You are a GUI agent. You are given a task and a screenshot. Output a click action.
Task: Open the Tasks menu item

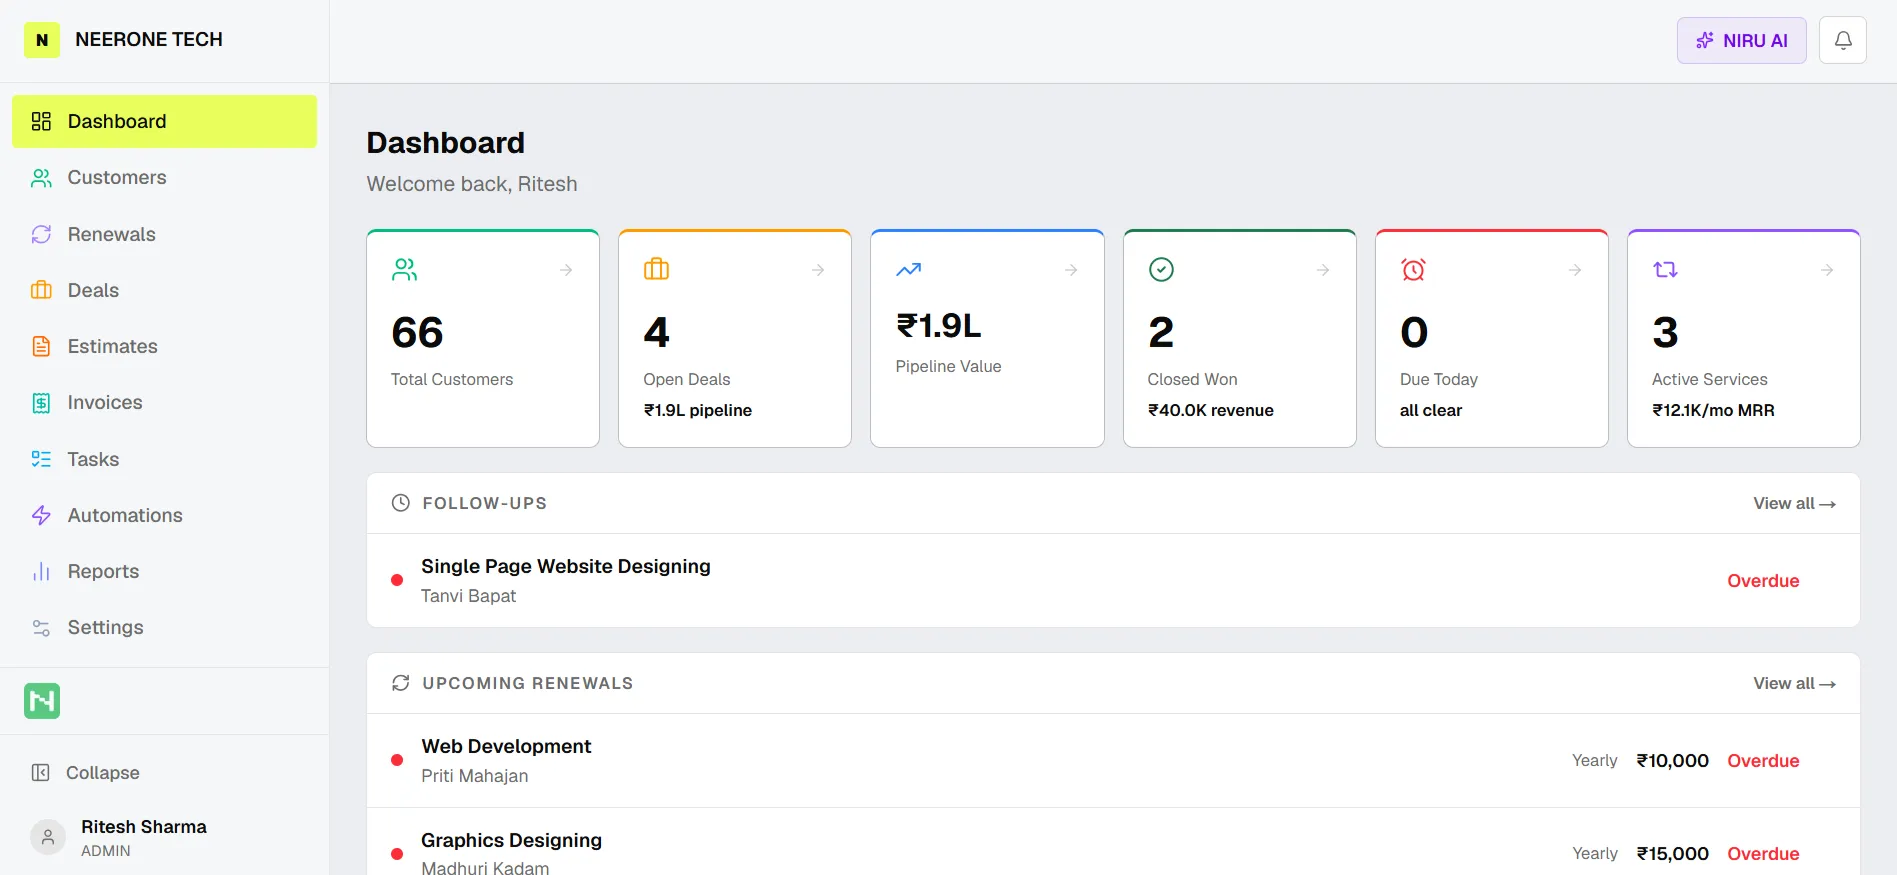pyautogui.click(x=164, y=459)
